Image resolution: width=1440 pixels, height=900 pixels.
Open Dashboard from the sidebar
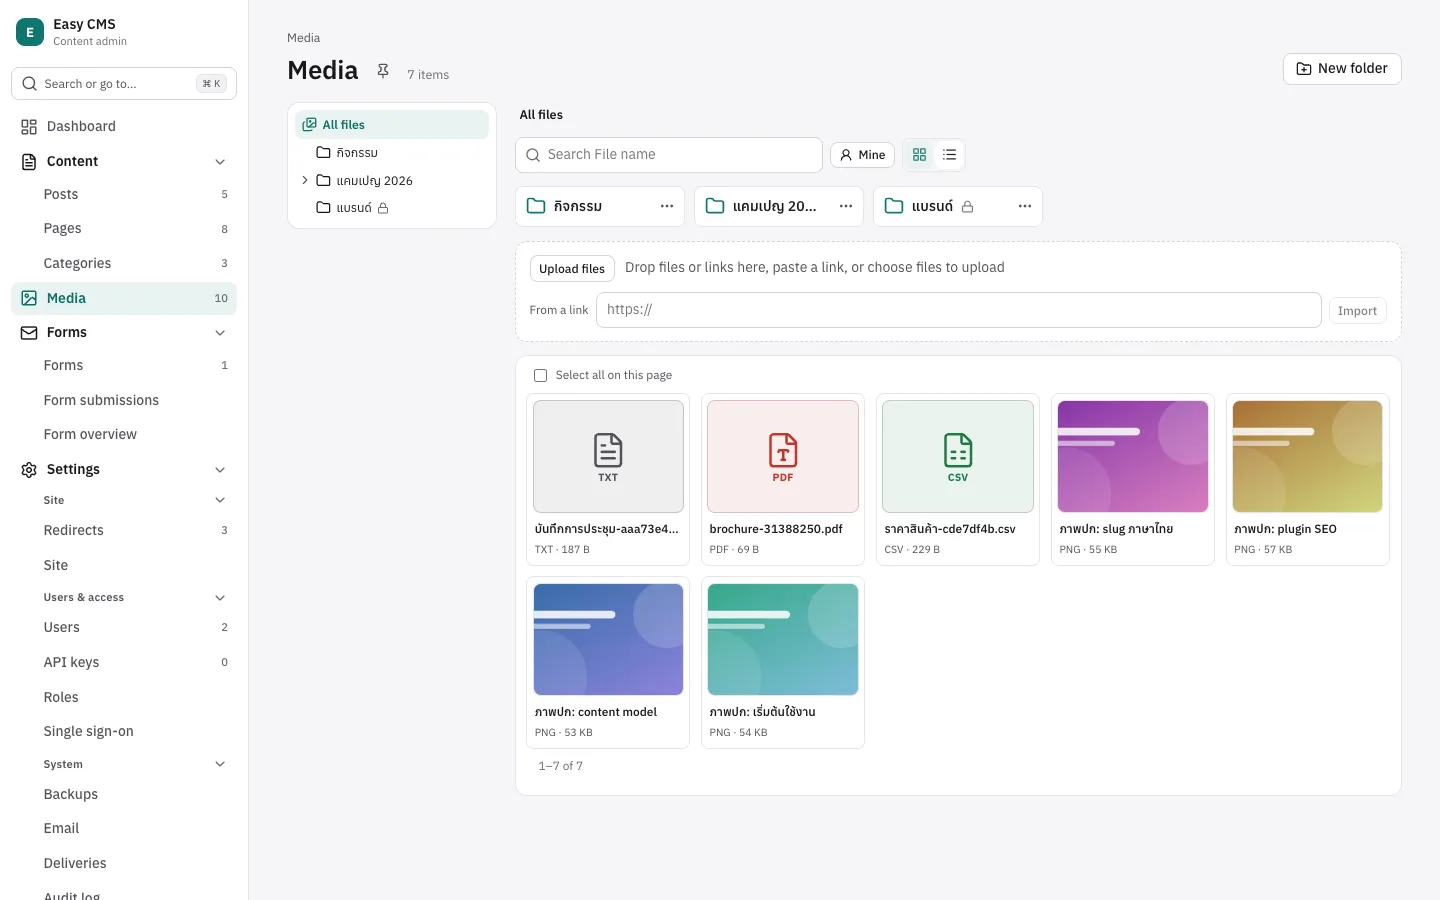coord(124,127)
